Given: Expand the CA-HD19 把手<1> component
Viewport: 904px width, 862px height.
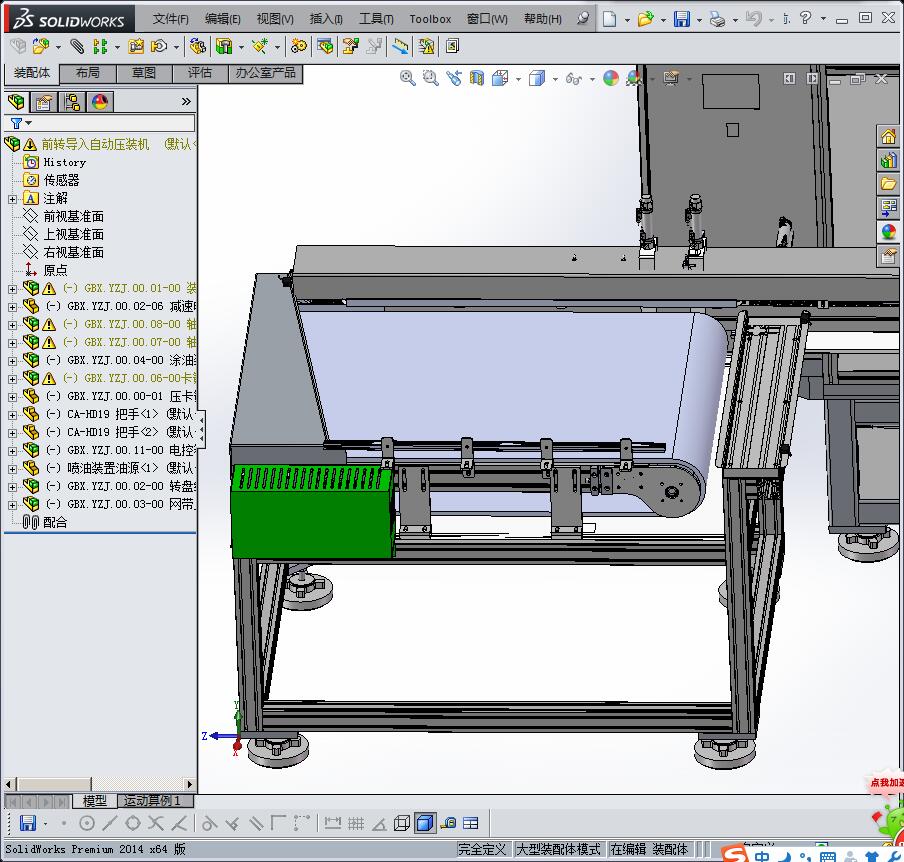Looking at the screenshot, I should (12, 414).
